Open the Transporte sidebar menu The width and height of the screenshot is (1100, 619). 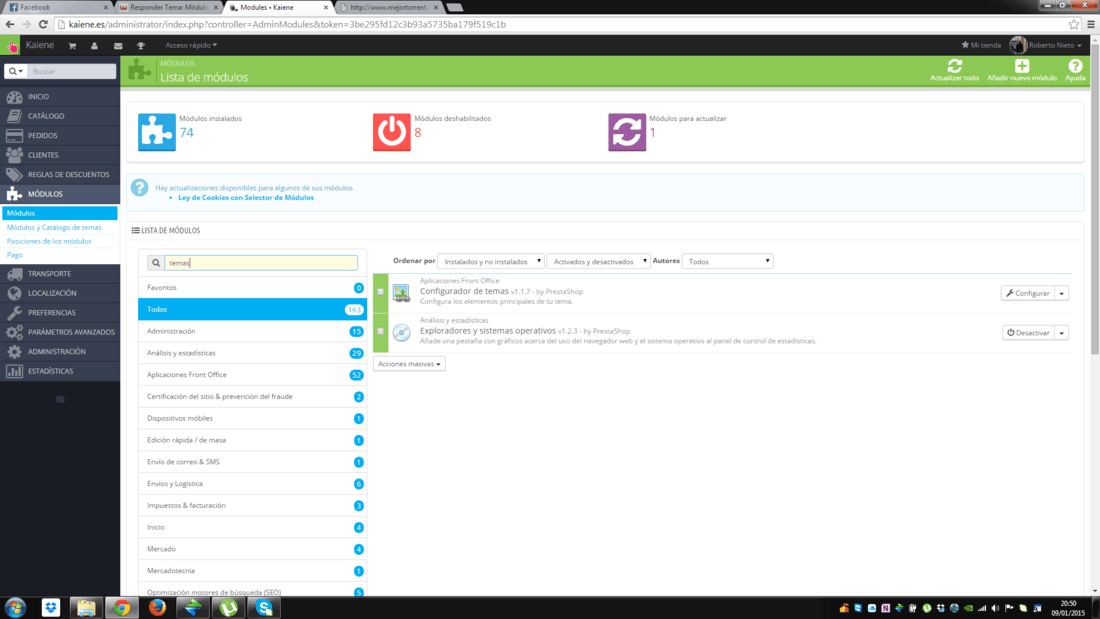point(60,274)
